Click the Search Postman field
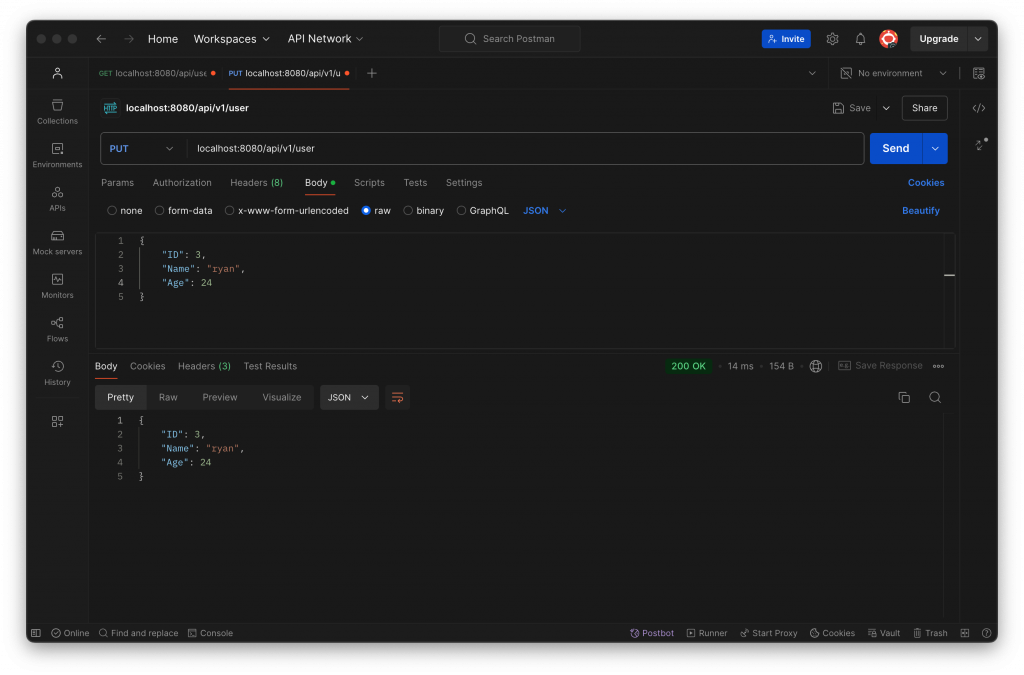 pyautogui.click(x=509, y=39)
